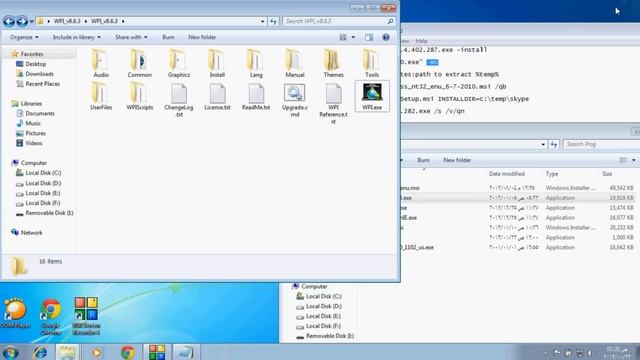Open GOM Player desktop shortcut
Viewport: 640px width, 360px height.
[15, 313]
